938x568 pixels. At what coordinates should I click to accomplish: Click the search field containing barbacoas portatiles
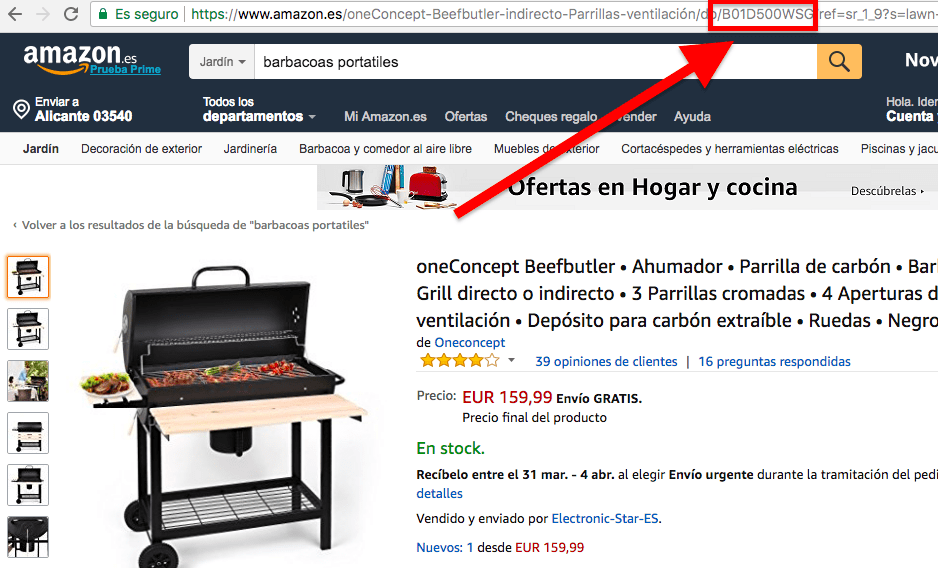(x=535, y=62)
